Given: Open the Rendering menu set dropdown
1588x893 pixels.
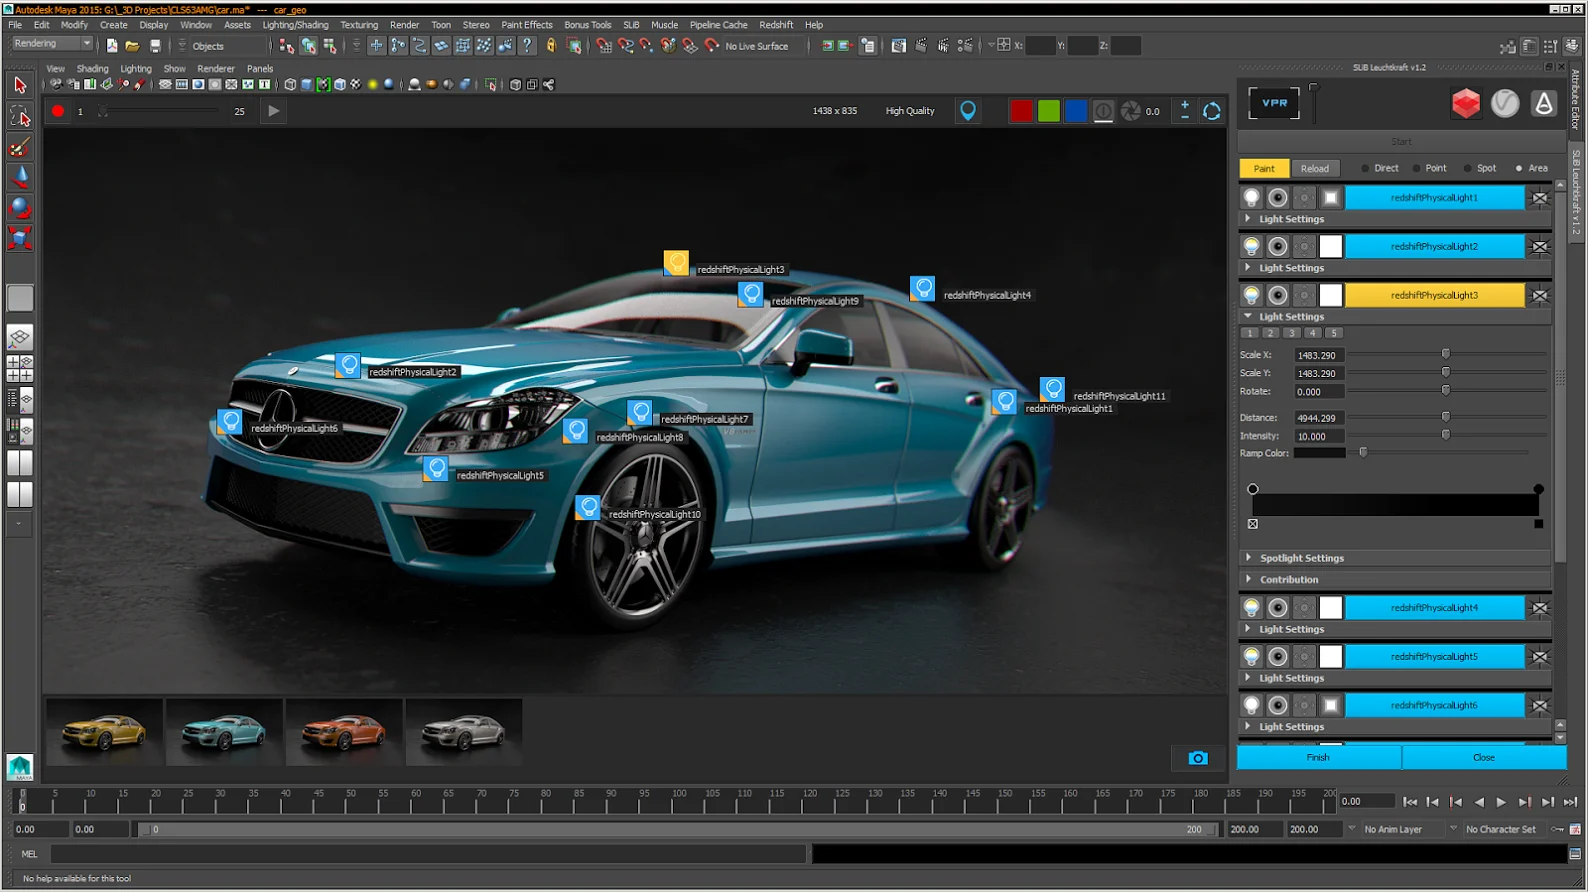Looking at the screenshot, I should tap(52, 44).
